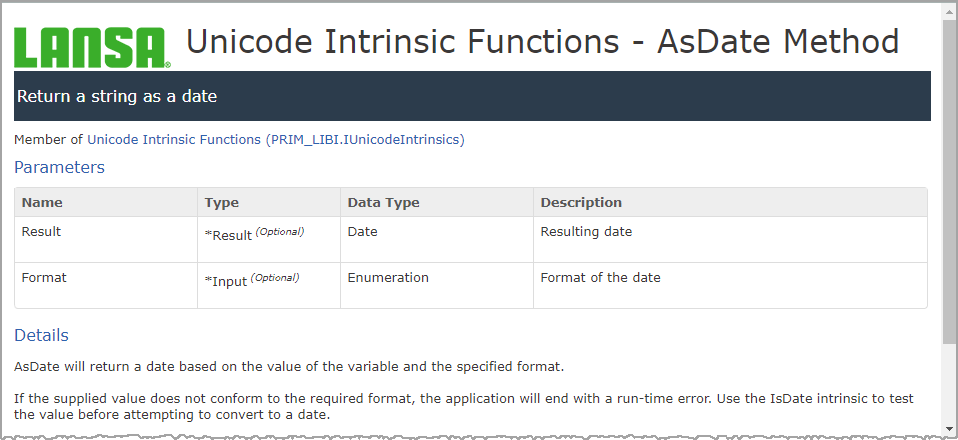Screen dimensions: 958x440
Task: Select the Name column header
Action: [x=42, y=202]
